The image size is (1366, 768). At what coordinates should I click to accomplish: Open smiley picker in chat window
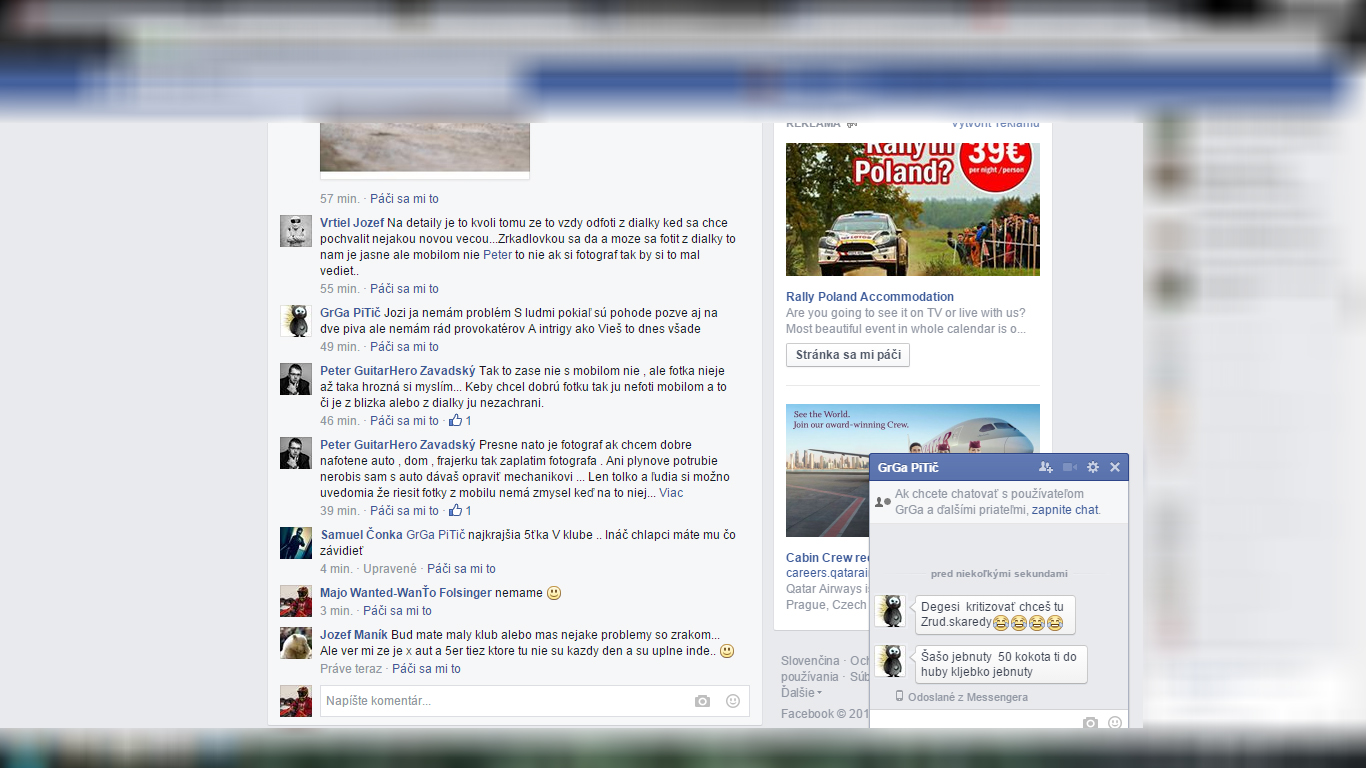point(1115,723)
